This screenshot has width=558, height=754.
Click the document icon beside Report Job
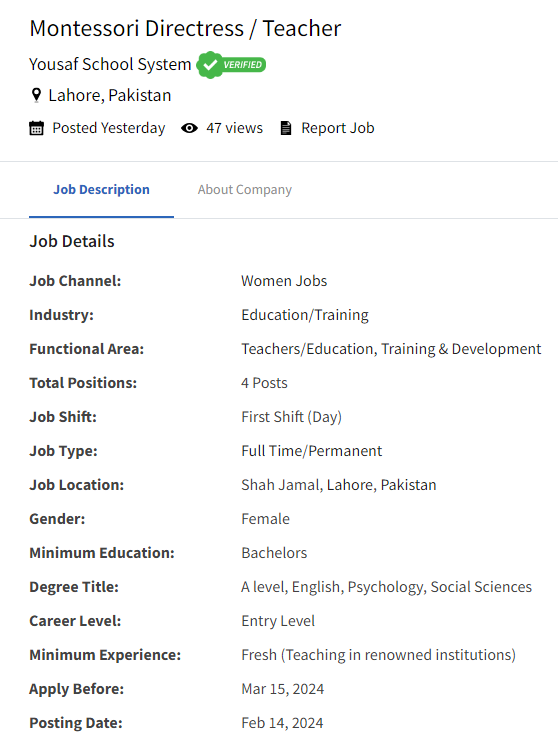pyautogui.click(x=286, y=128)
